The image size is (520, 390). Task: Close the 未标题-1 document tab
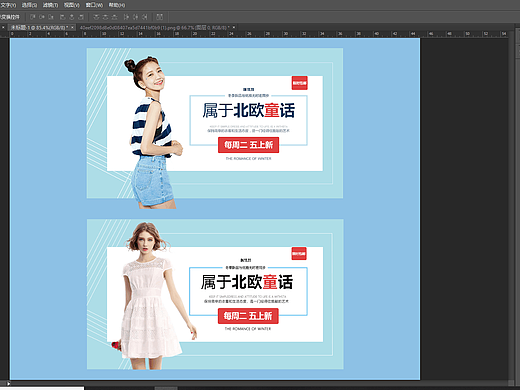click(x=72, y=27)
